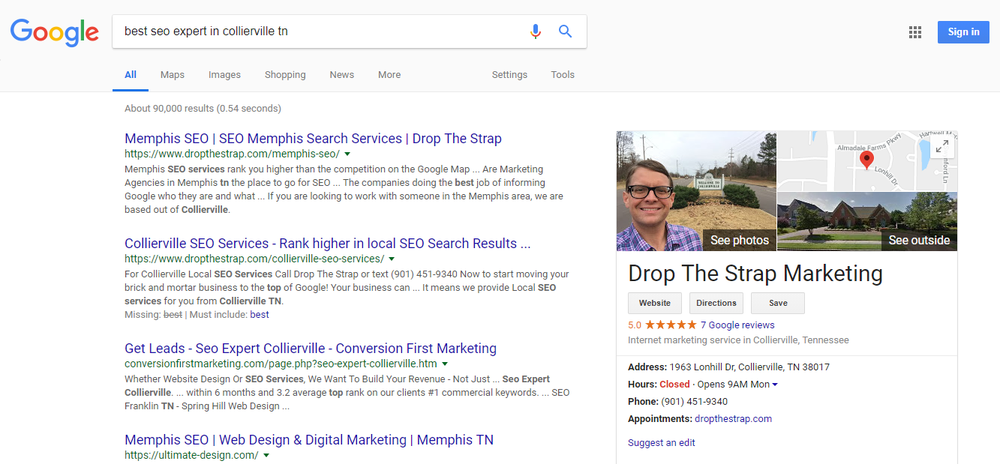1000x464 pixels.
Task: Click See photos on the business photo
Action: pyautogui.click(x=739, y=240)
